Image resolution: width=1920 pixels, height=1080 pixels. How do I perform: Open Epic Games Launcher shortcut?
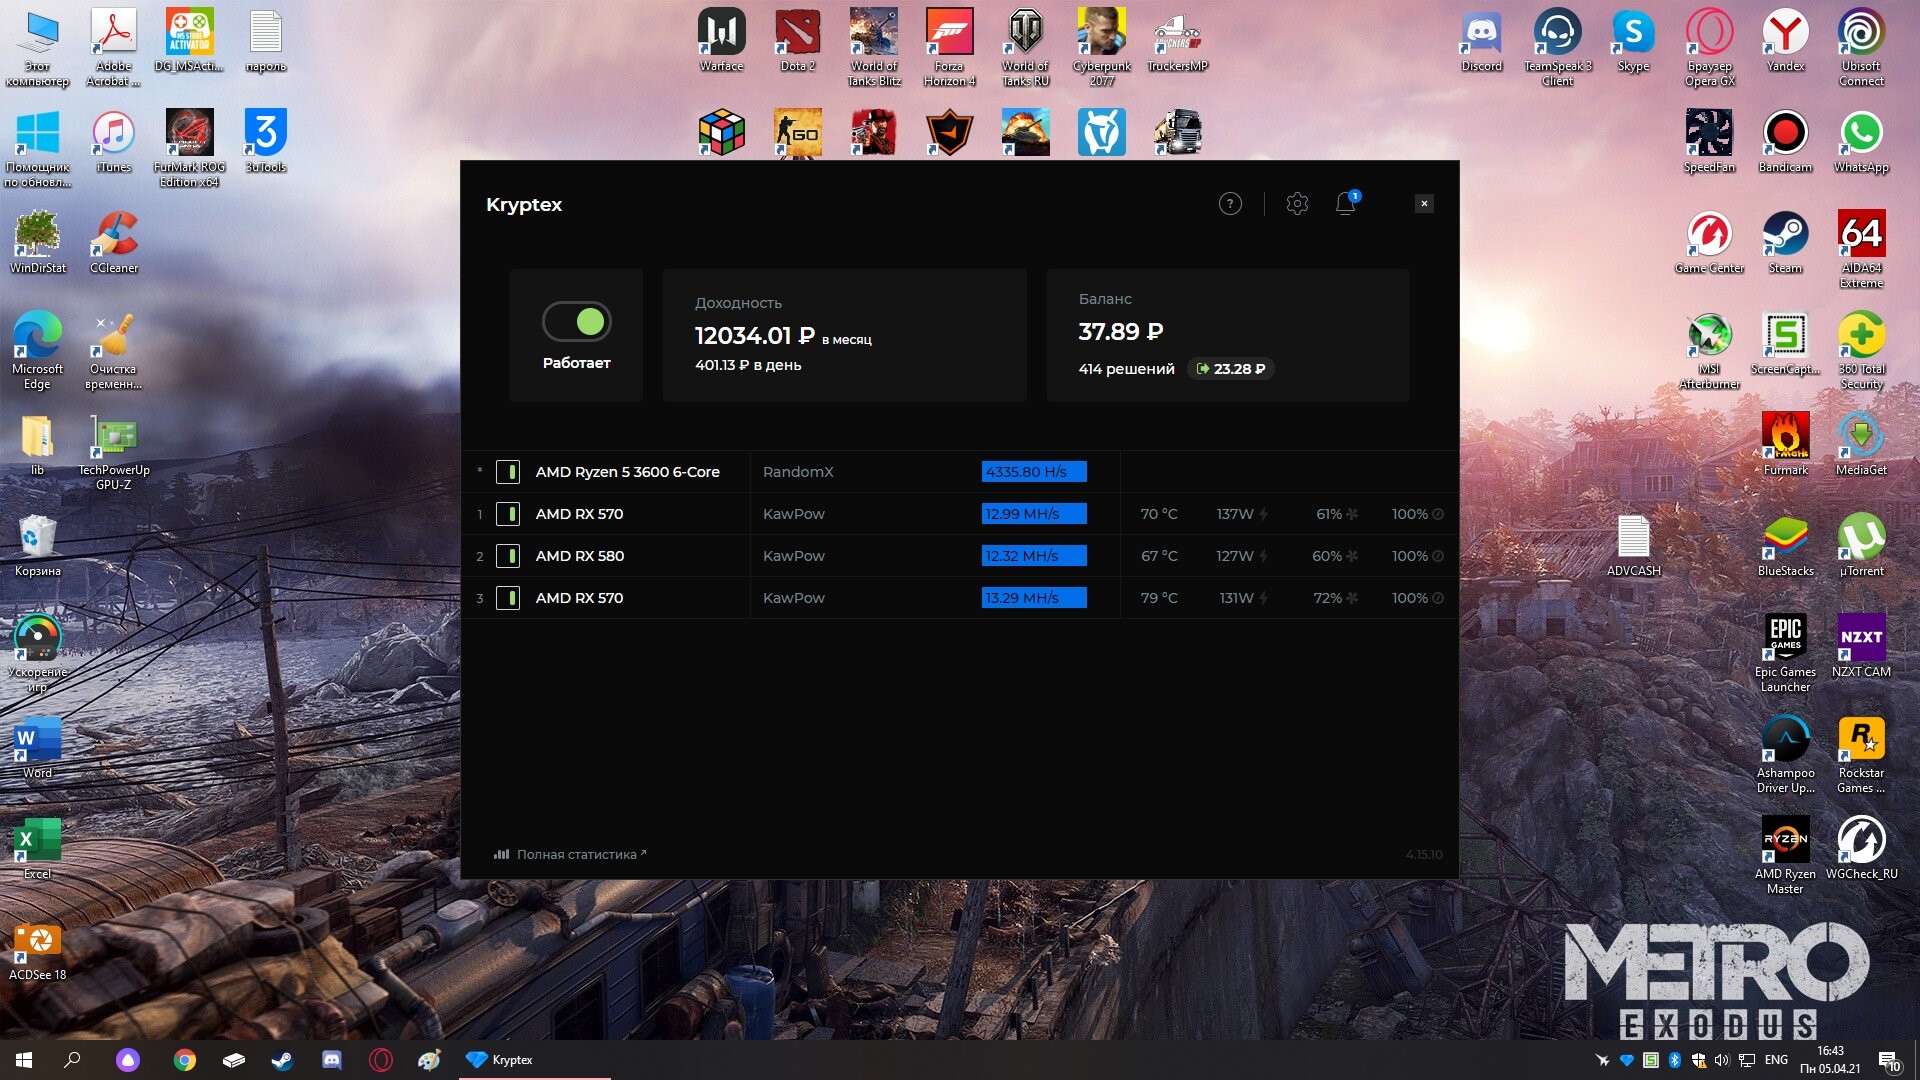click(1785, 653)
